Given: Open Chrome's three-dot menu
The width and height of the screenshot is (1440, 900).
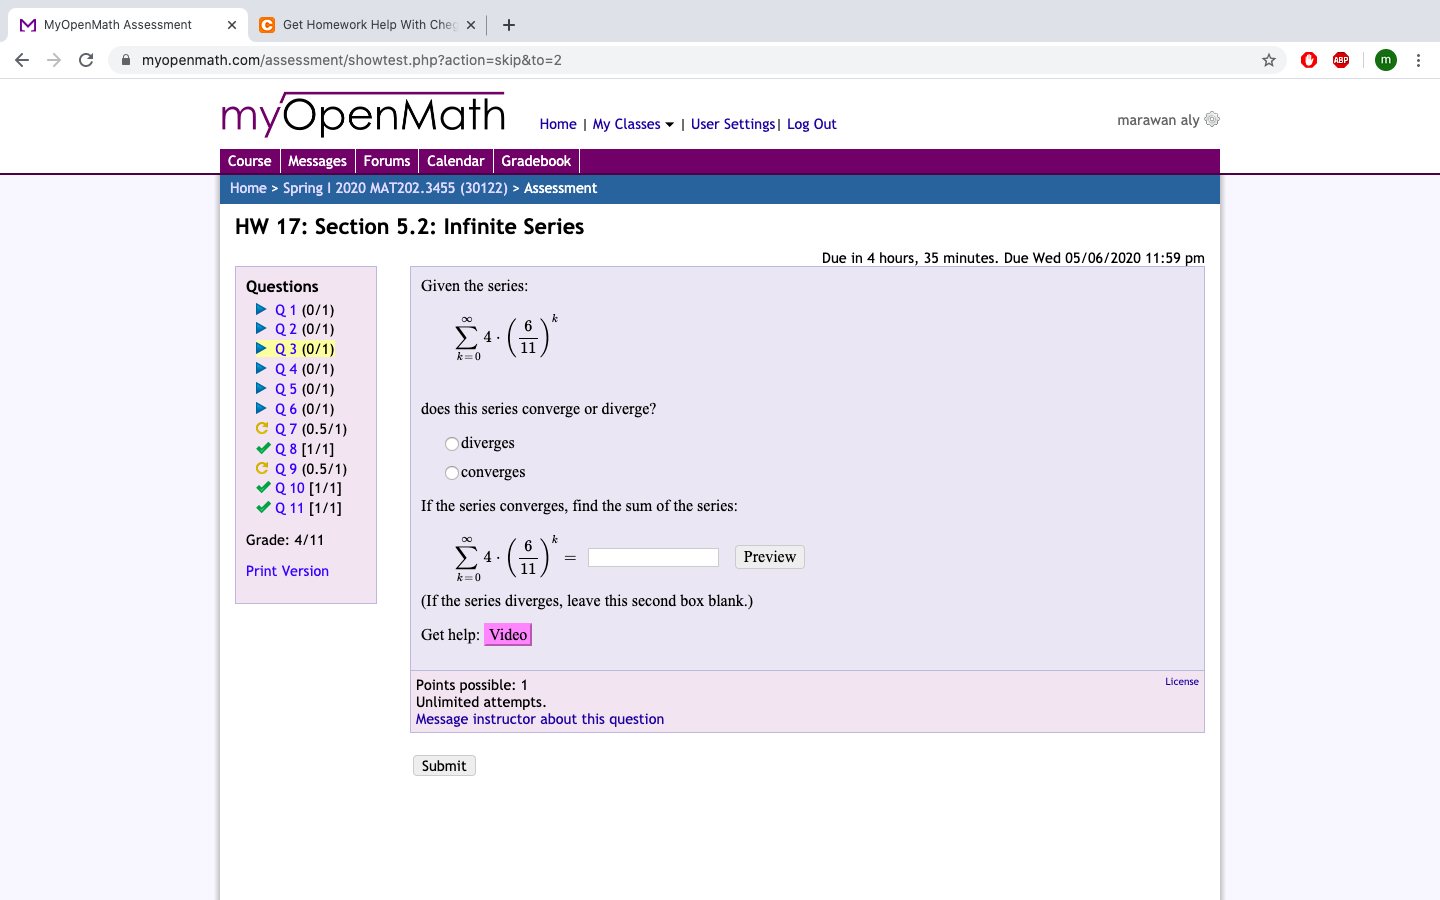Looking at the screenshot, I should tap(1419, 60).
